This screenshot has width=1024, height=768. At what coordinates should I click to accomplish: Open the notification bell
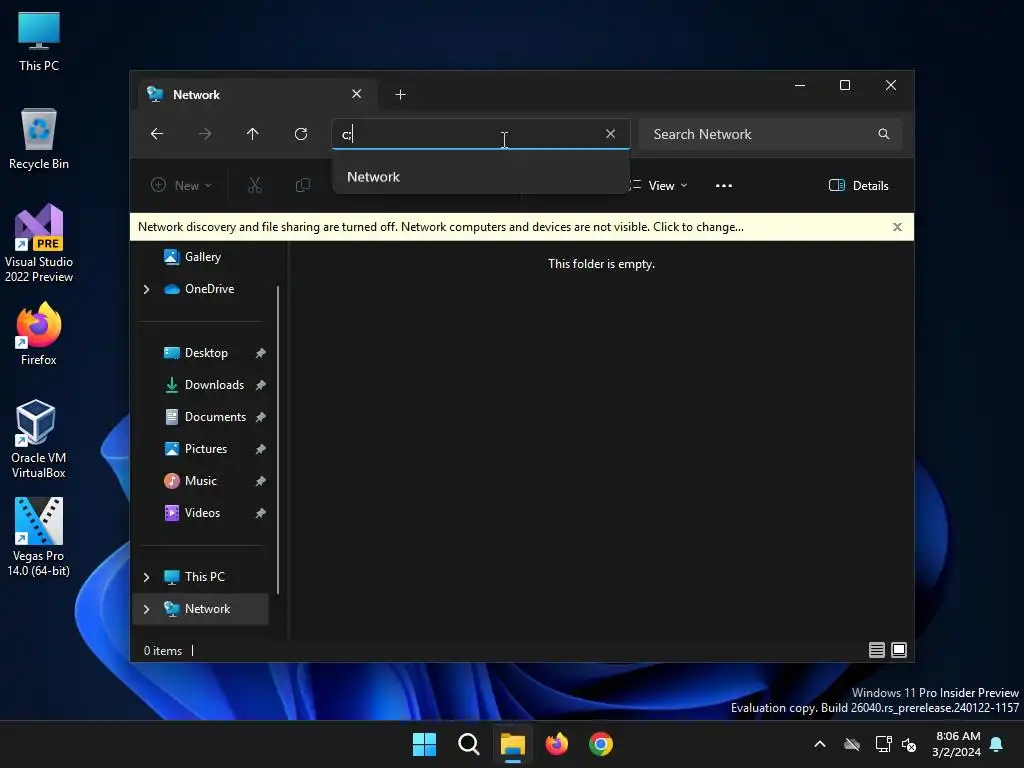point(997,744)
